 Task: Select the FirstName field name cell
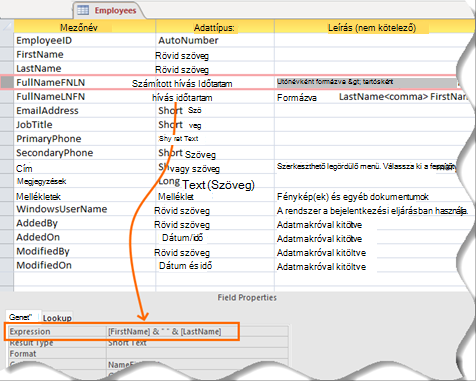[85, 54]
